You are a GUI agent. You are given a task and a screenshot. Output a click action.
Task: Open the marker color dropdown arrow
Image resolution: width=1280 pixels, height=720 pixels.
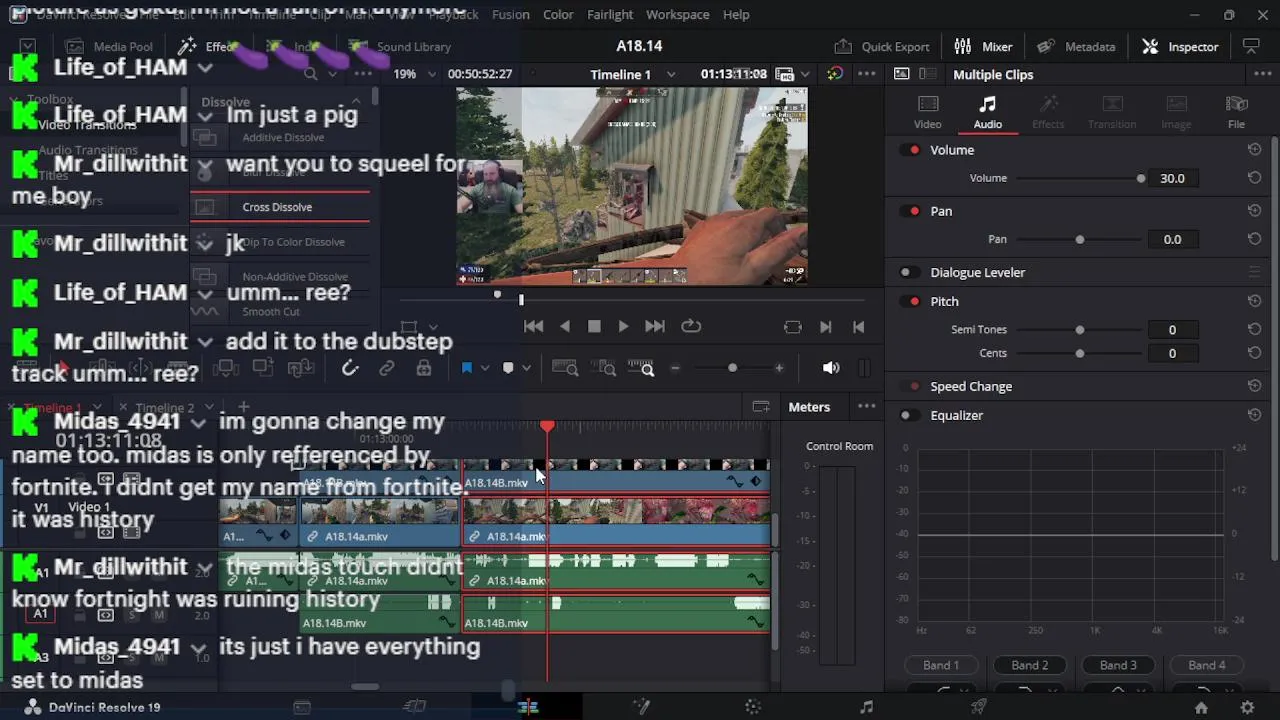pos(526,368)
